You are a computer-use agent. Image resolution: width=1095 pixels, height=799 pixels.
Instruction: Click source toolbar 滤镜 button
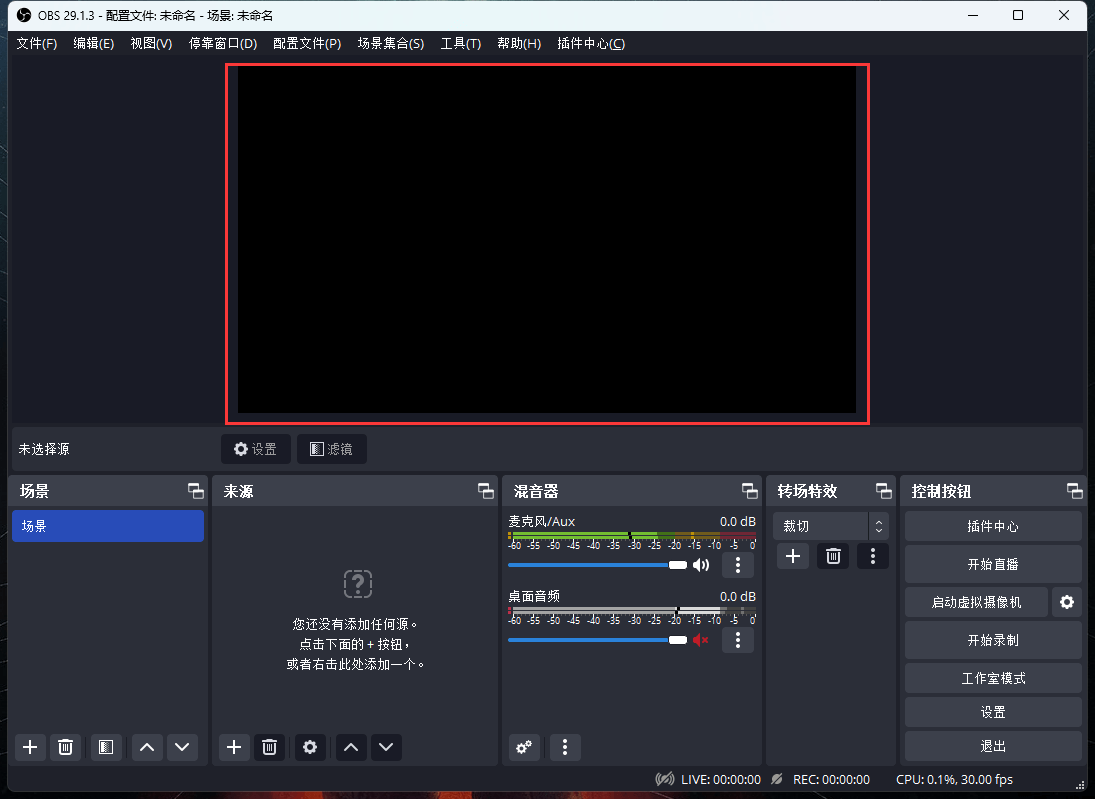pos(332,449)
